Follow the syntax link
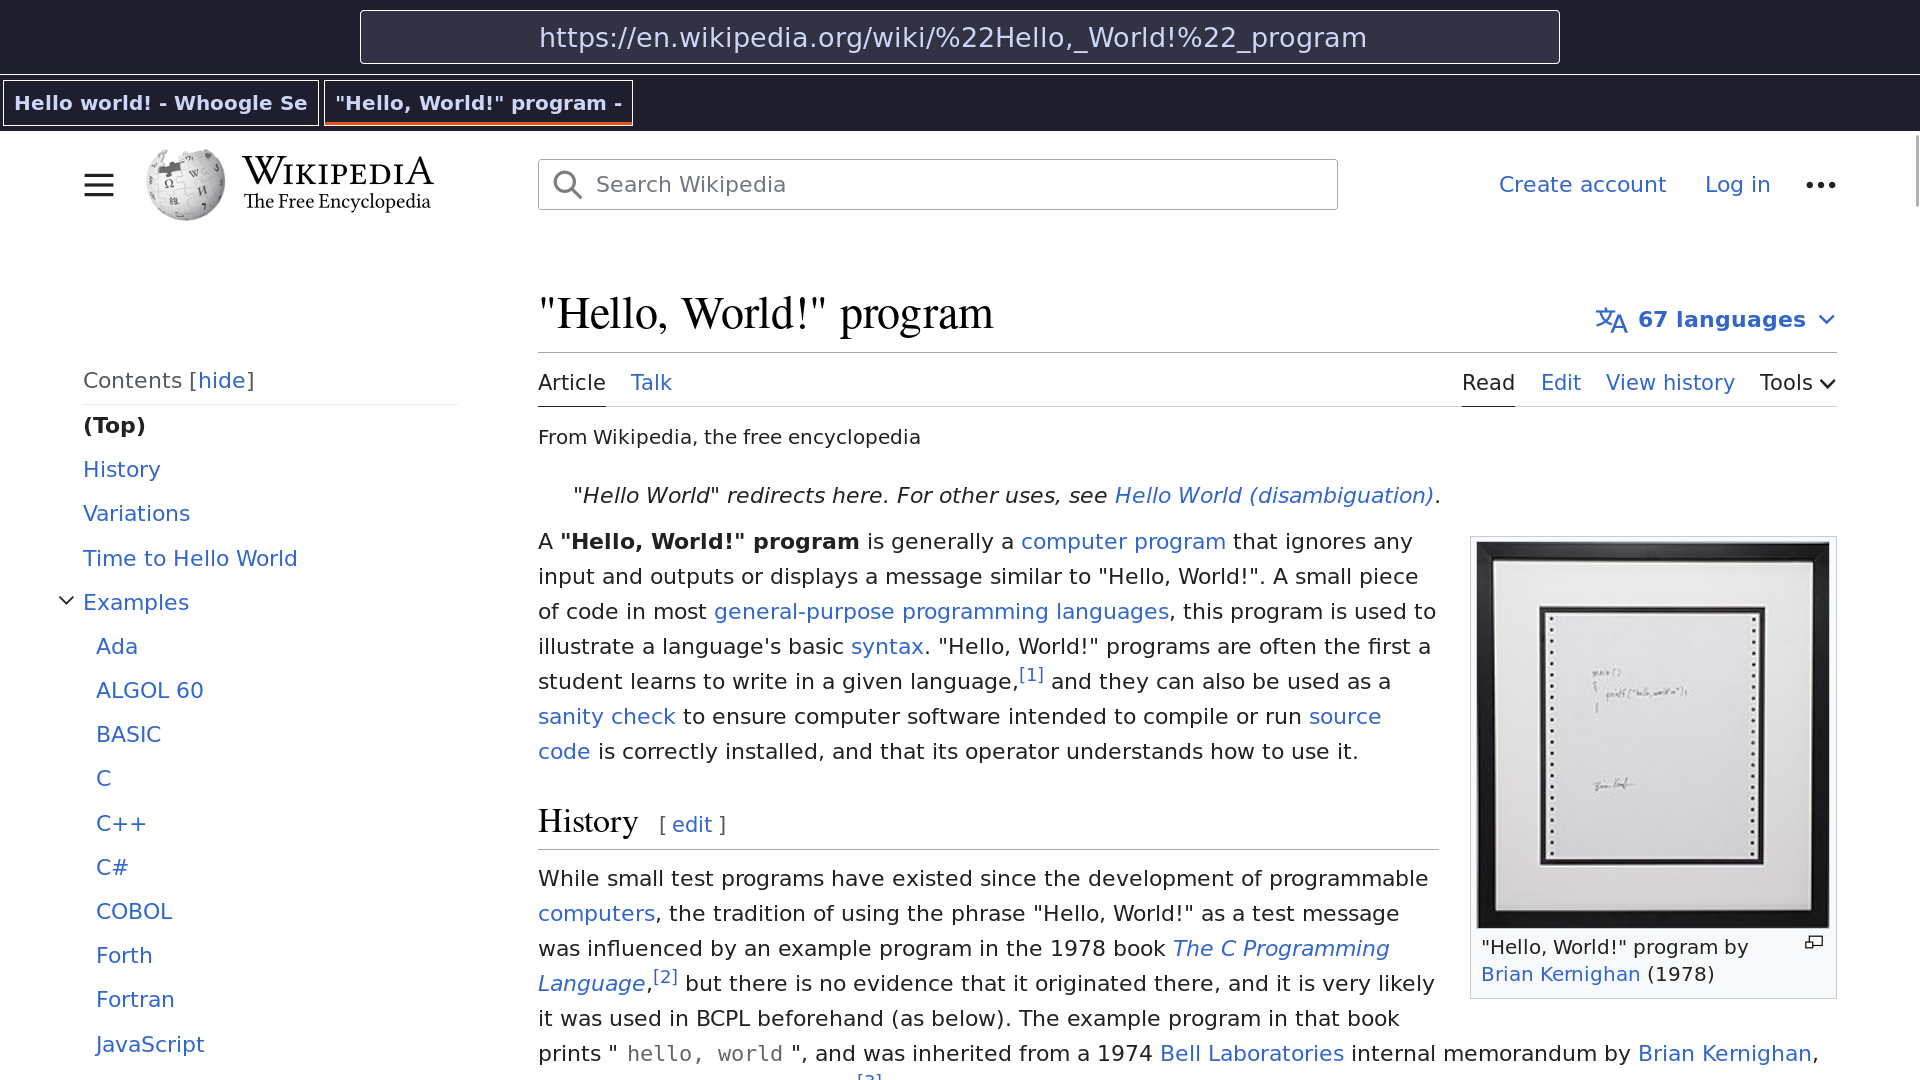This screenshot has height=1080, width=1920. pos(887,647)
